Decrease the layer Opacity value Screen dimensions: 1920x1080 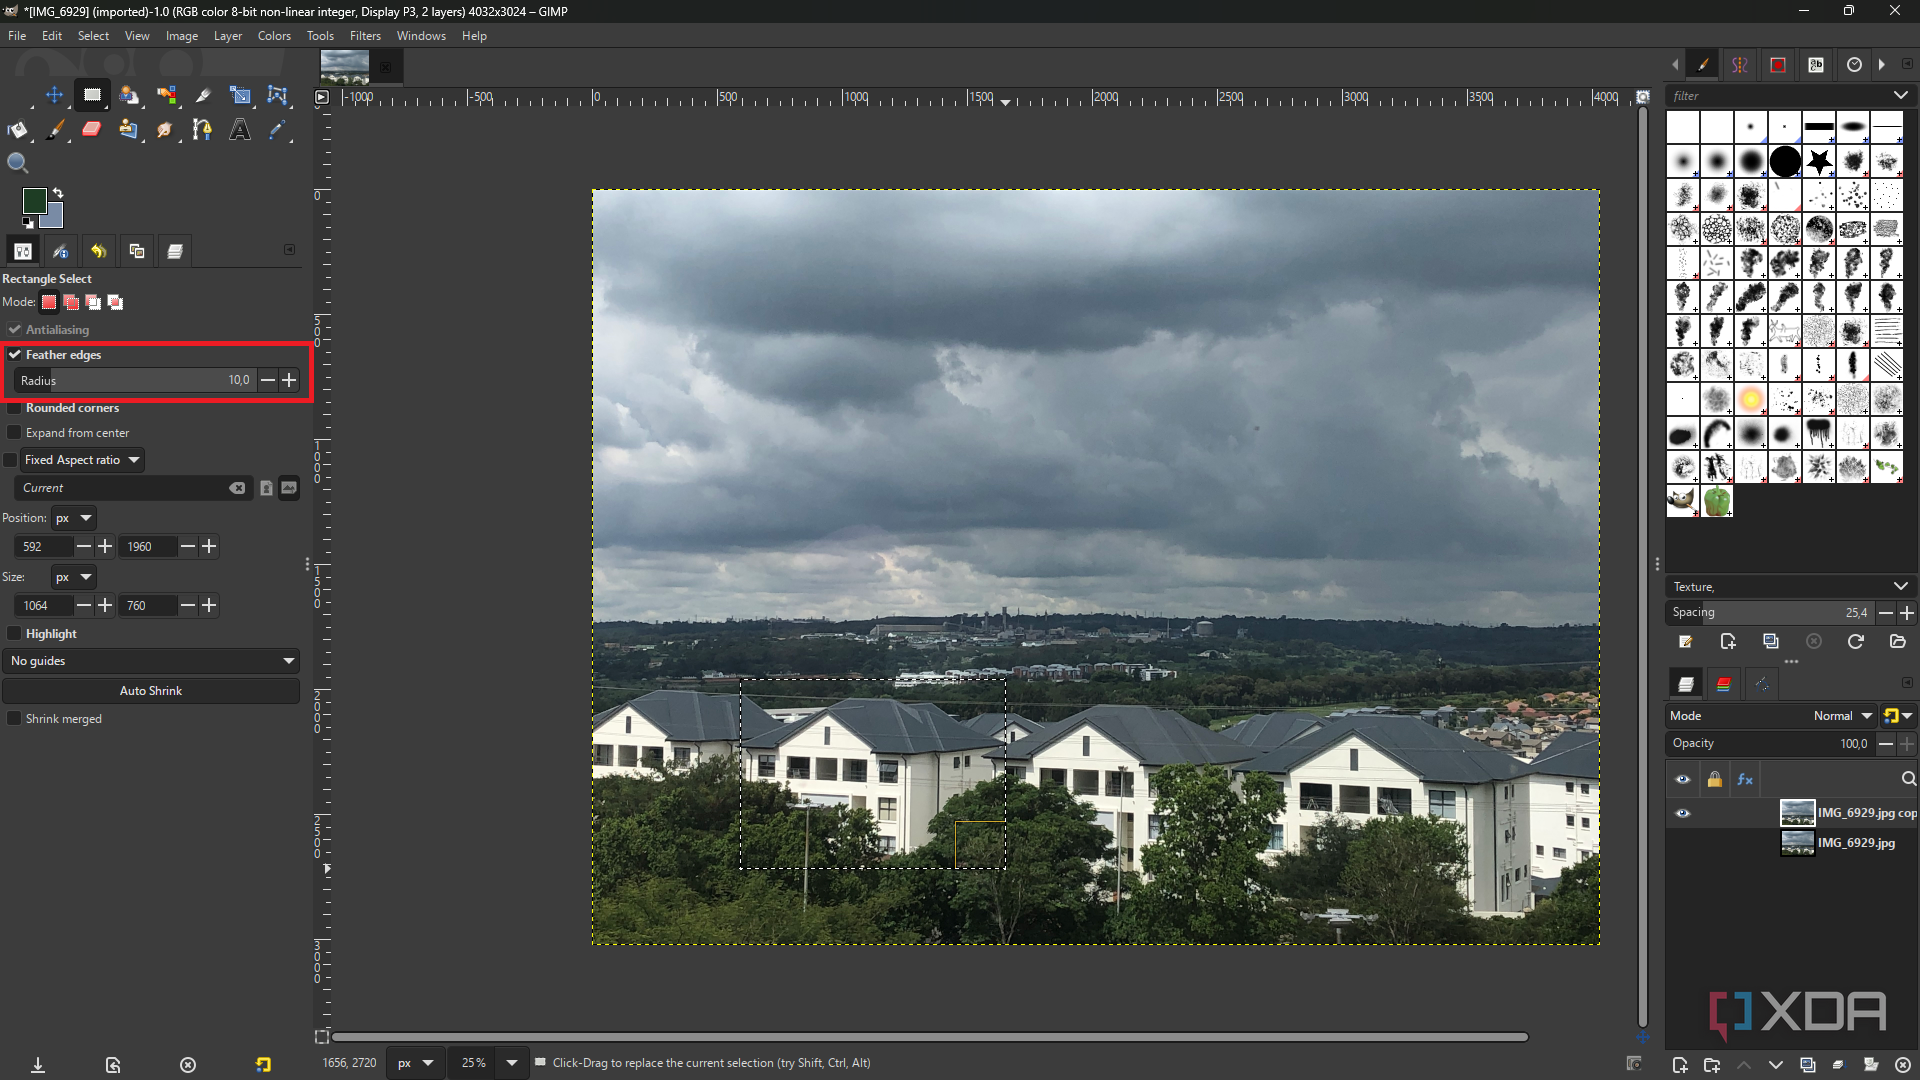(x=1885, y=744)
